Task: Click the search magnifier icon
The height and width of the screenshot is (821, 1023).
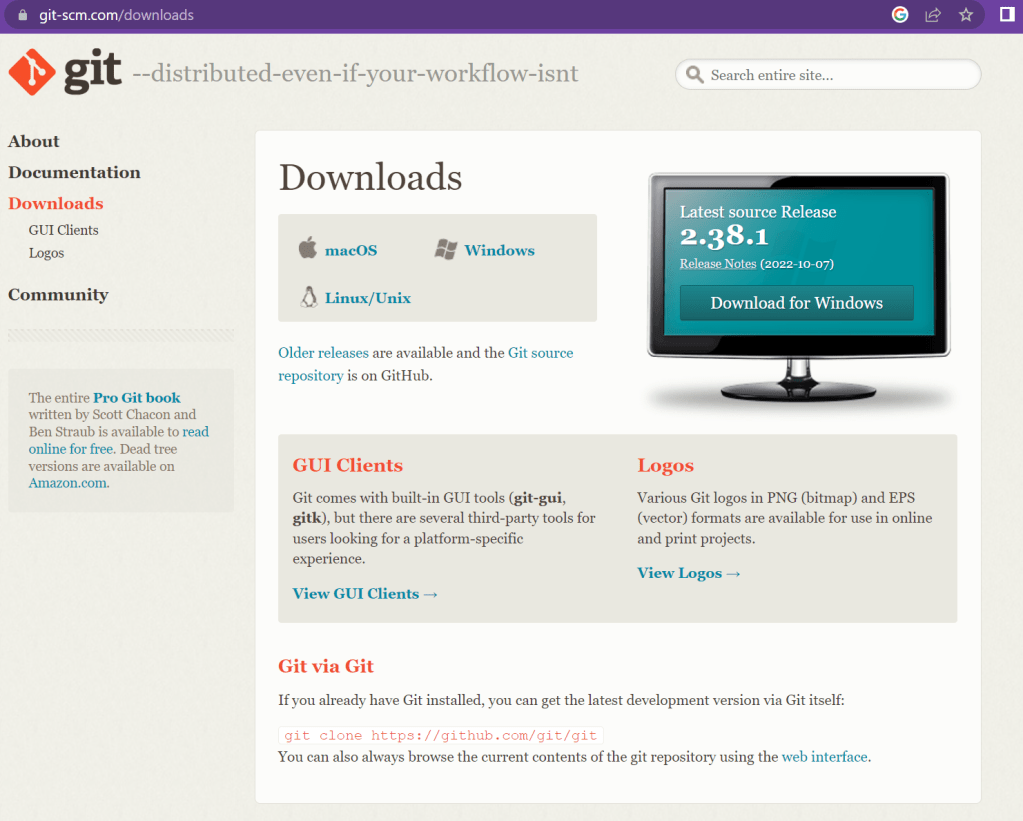Action: [x=695, y=75]
